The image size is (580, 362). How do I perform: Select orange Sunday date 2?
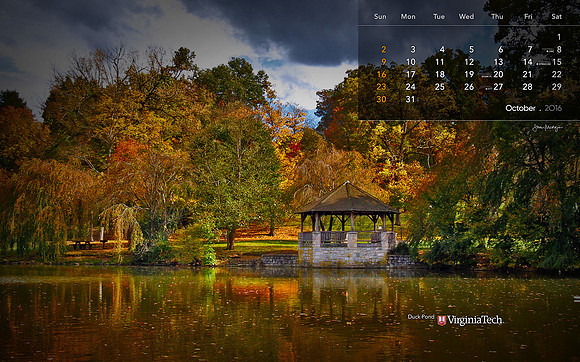384,49
